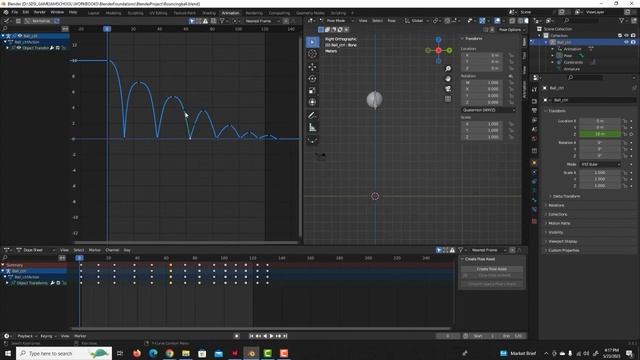
Task: Open the Tool properties tab icon
Action: click(534, 90)
